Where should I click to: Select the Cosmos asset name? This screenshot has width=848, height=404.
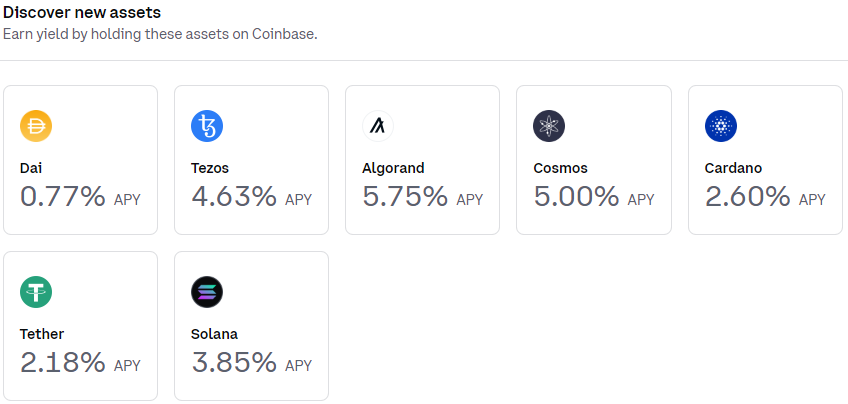561,168
